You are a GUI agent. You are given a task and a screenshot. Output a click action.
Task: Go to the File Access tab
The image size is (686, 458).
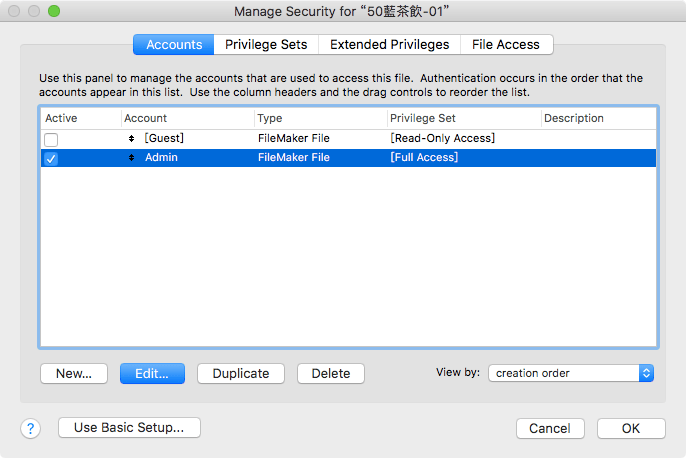tap(506, 44)
